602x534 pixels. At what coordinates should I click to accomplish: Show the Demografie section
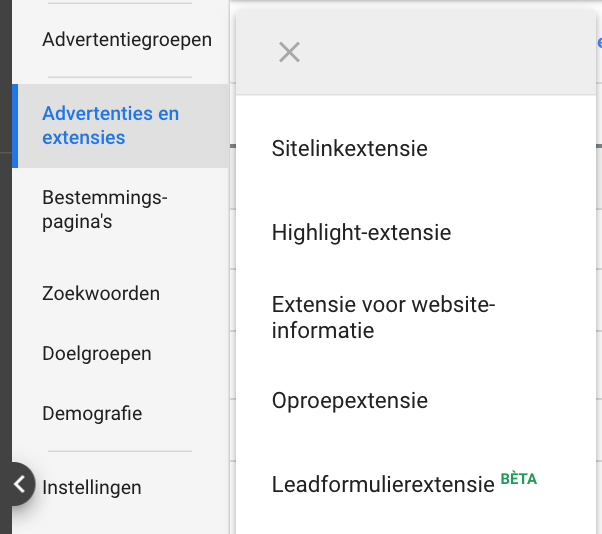tap(92, 414)
